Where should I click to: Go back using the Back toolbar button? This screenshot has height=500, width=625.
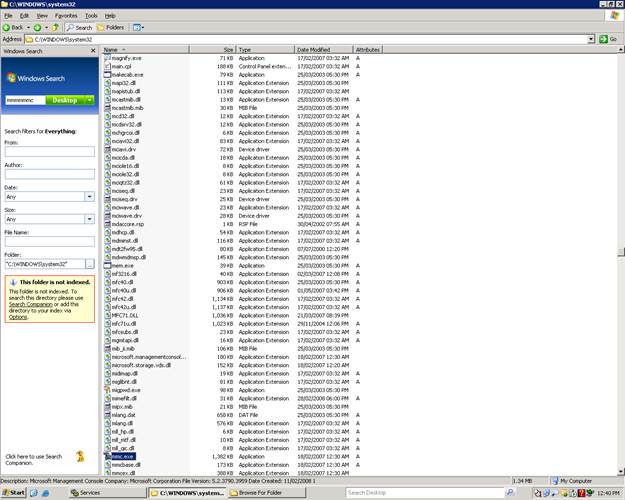[13, 28]
